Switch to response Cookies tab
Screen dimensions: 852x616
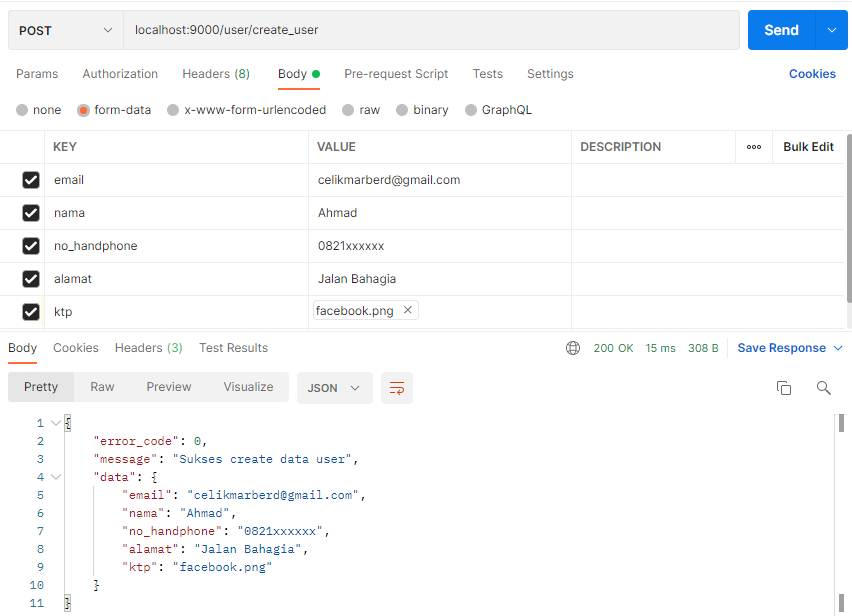(x=76, y=348)
